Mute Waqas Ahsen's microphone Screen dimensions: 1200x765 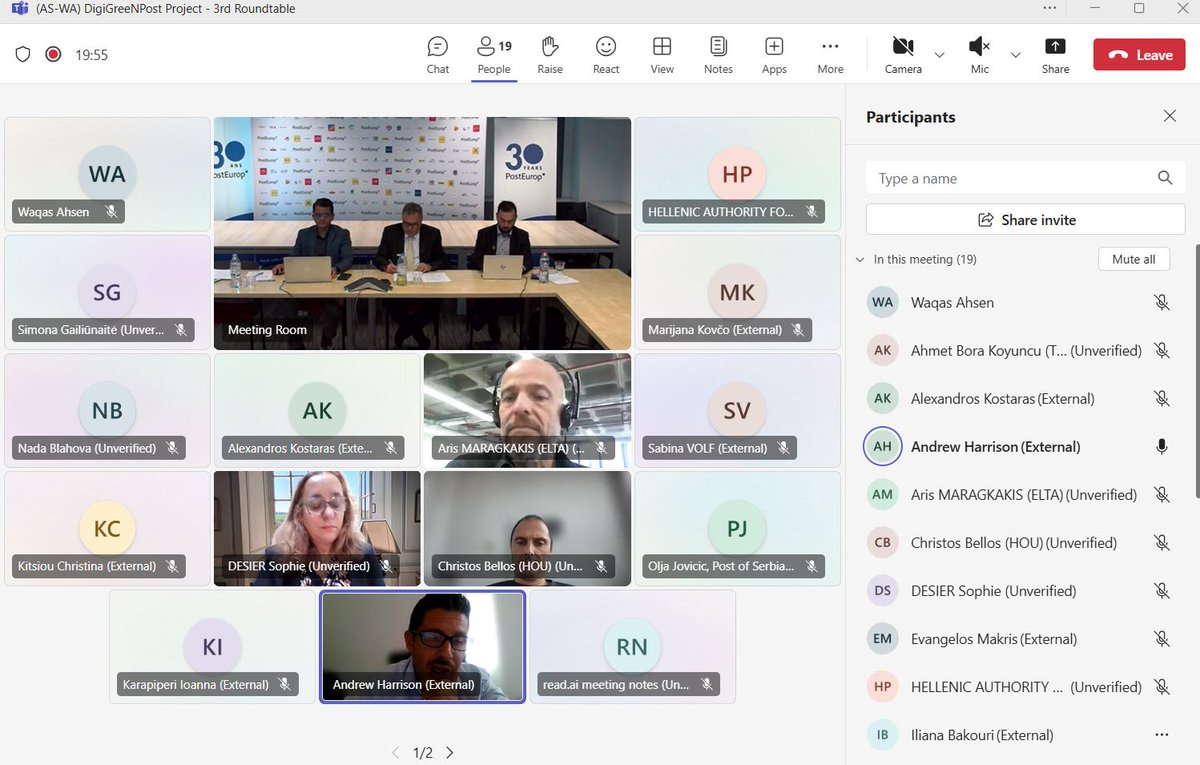point(1163,302)
